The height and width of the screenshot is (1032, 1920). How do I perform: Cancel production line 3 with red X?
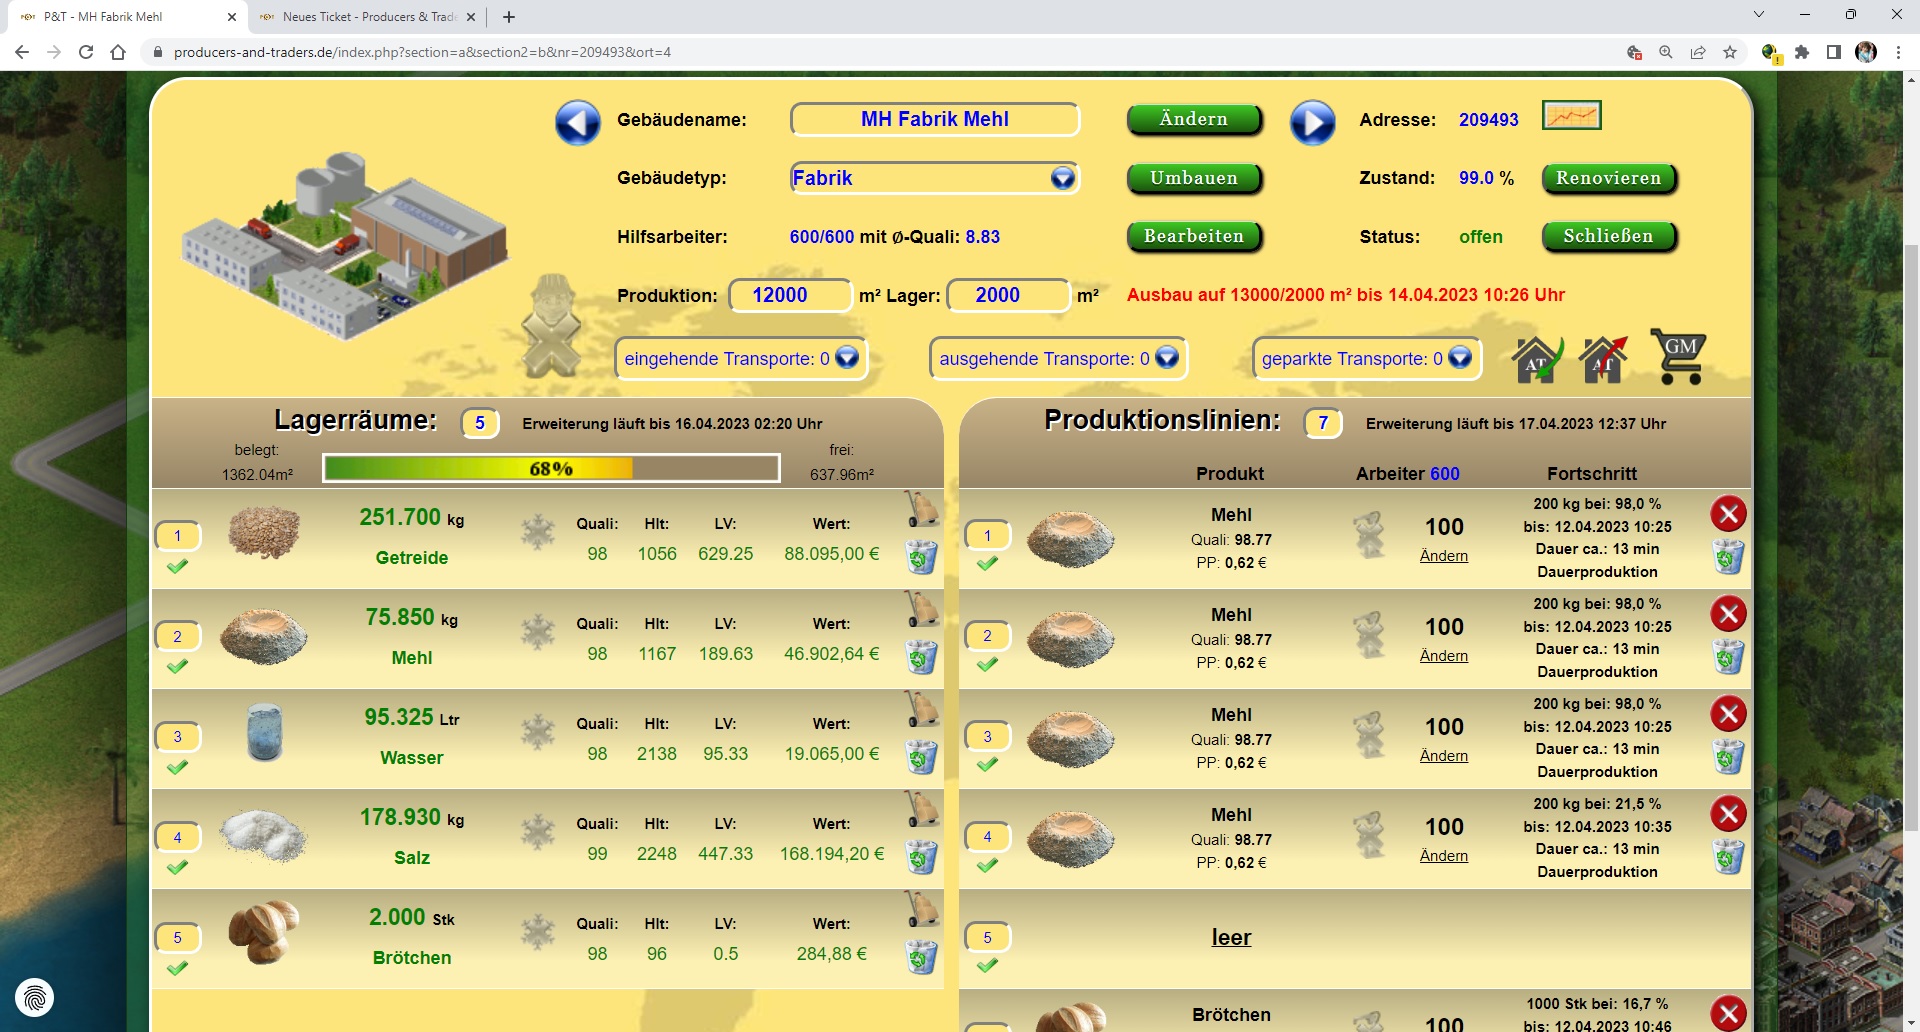[1728, 714]
